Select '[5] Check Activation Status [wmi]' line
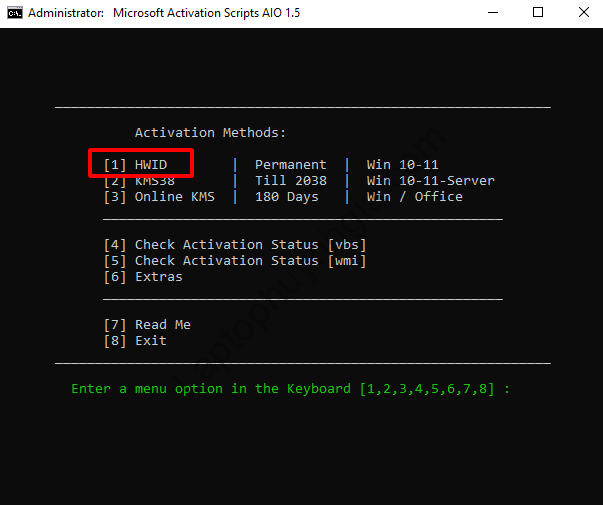This screenshot has height=505, width=603. coord(235,261)
